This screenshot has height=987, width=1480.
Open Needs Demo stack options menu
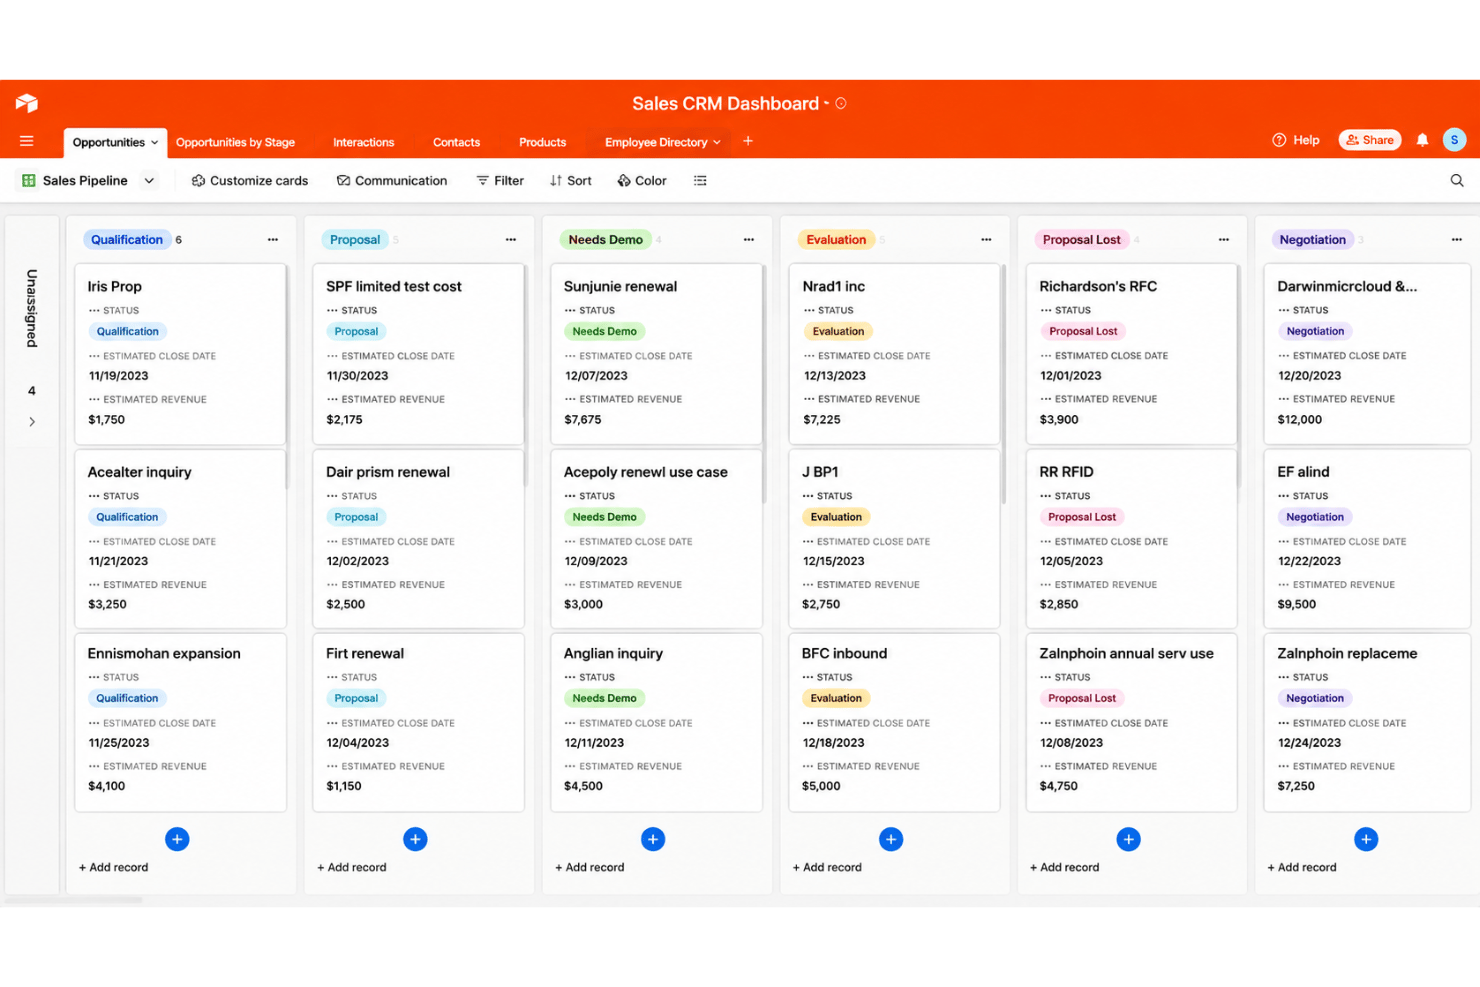[x=749, y=240]
